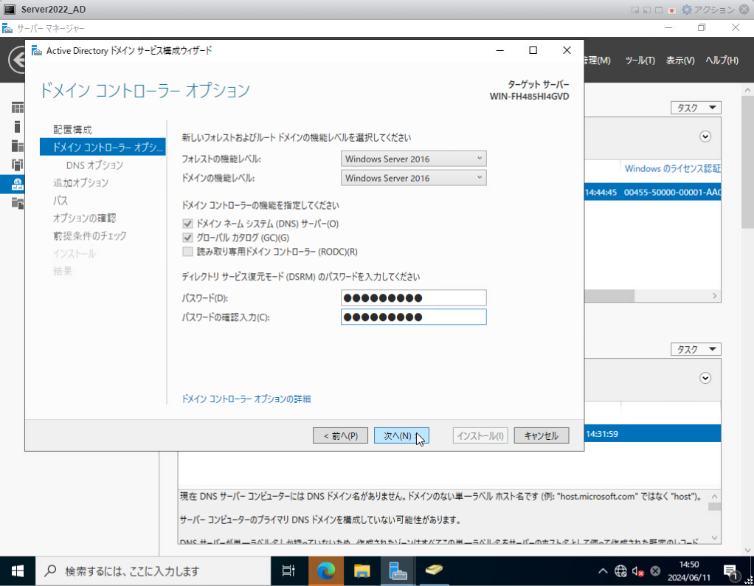Image resolution: width=754 pixels, height=586 pixels.
Task: Show hidden tray icons chevron
Action: [603, 571]
